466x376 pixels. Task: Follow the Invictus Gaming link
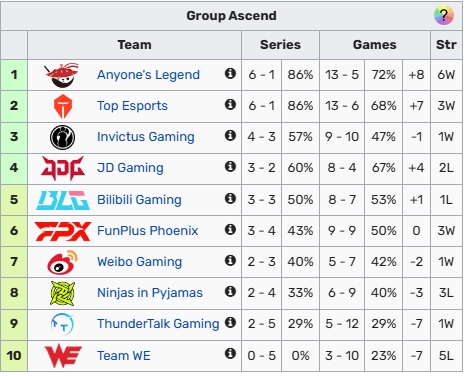(146, 137)
